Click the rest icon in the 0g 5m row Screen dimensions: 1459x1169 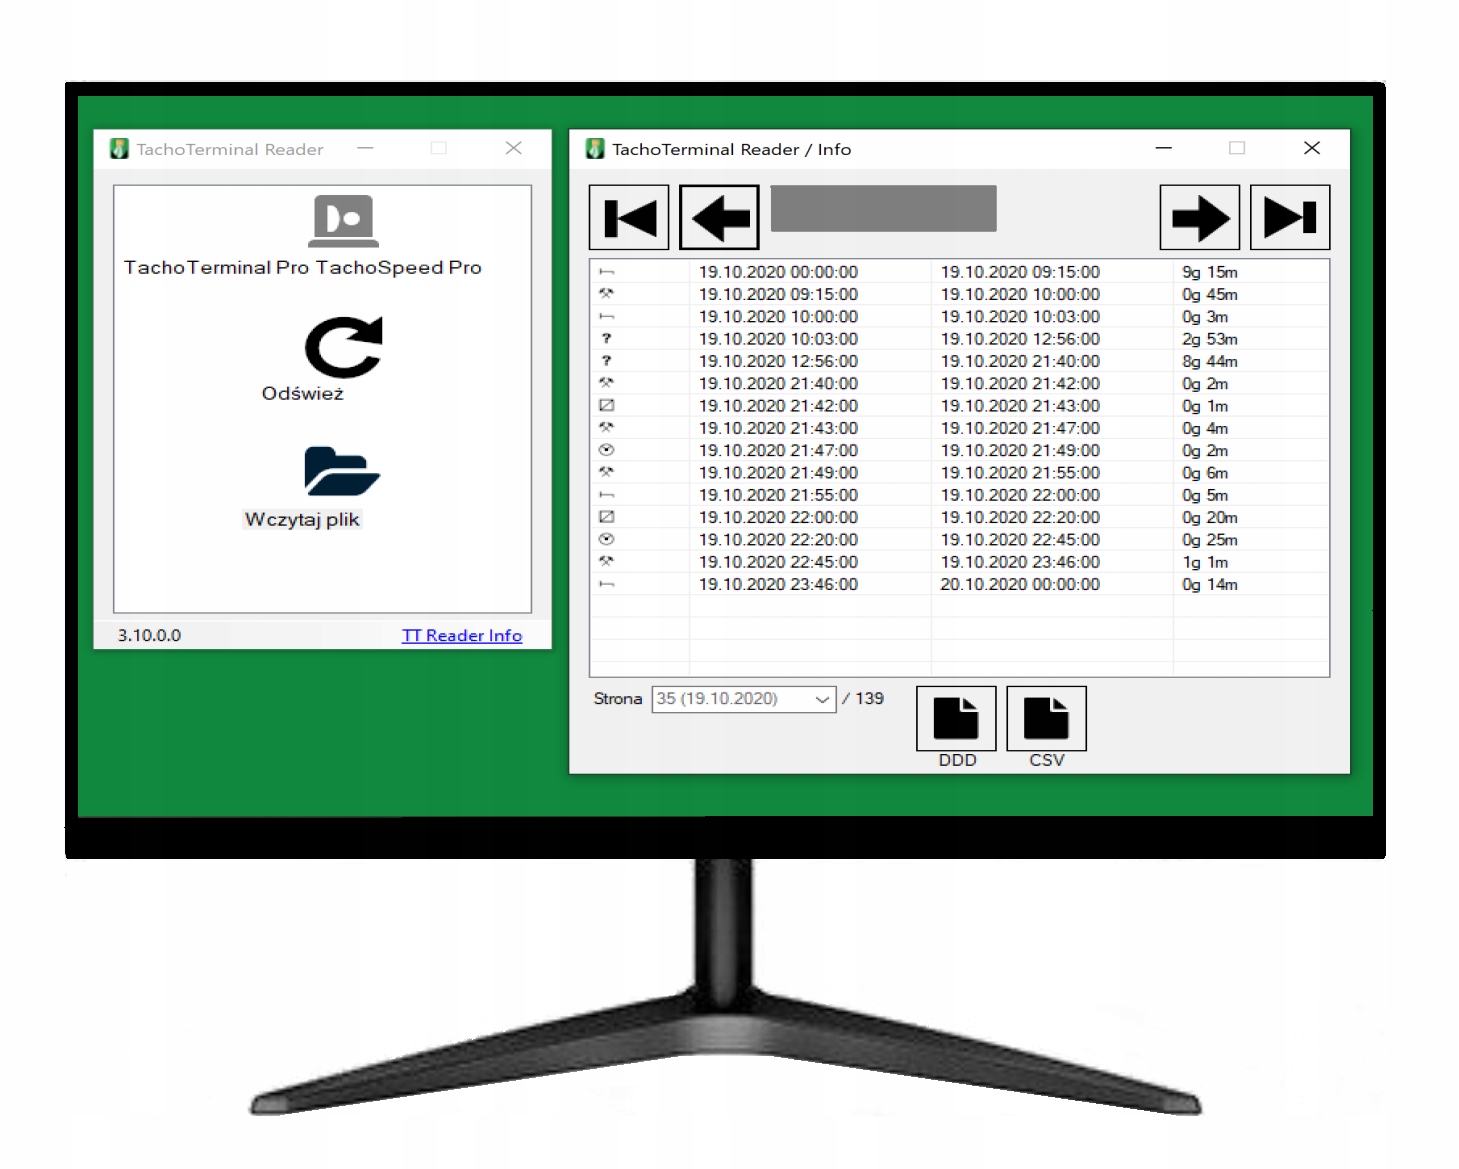pos(606,495)
